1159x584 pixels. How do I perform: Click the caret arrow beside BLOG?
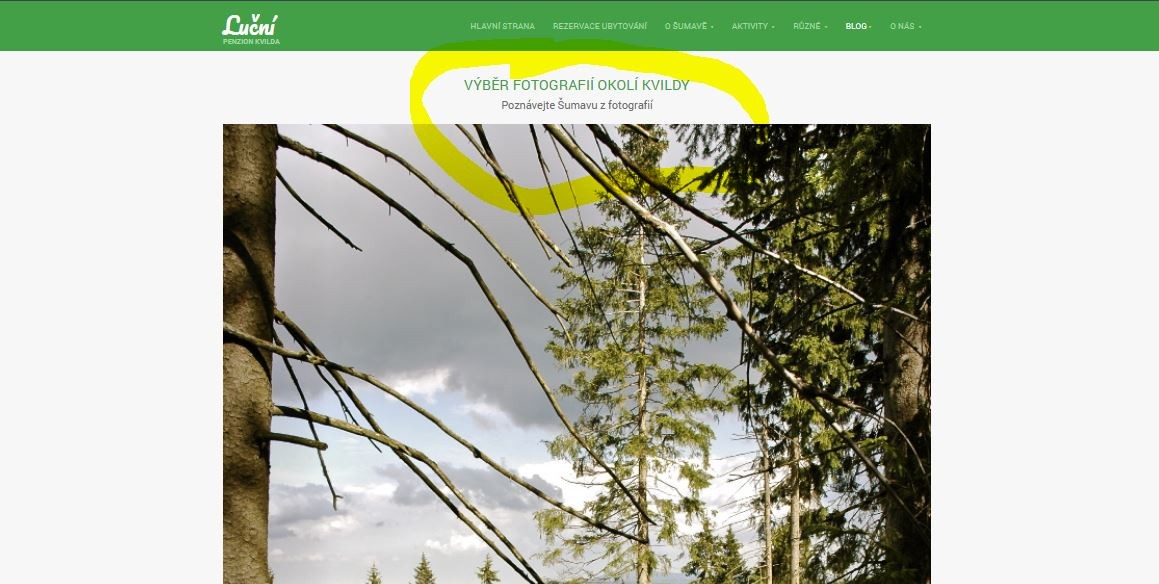click(870, 27)
